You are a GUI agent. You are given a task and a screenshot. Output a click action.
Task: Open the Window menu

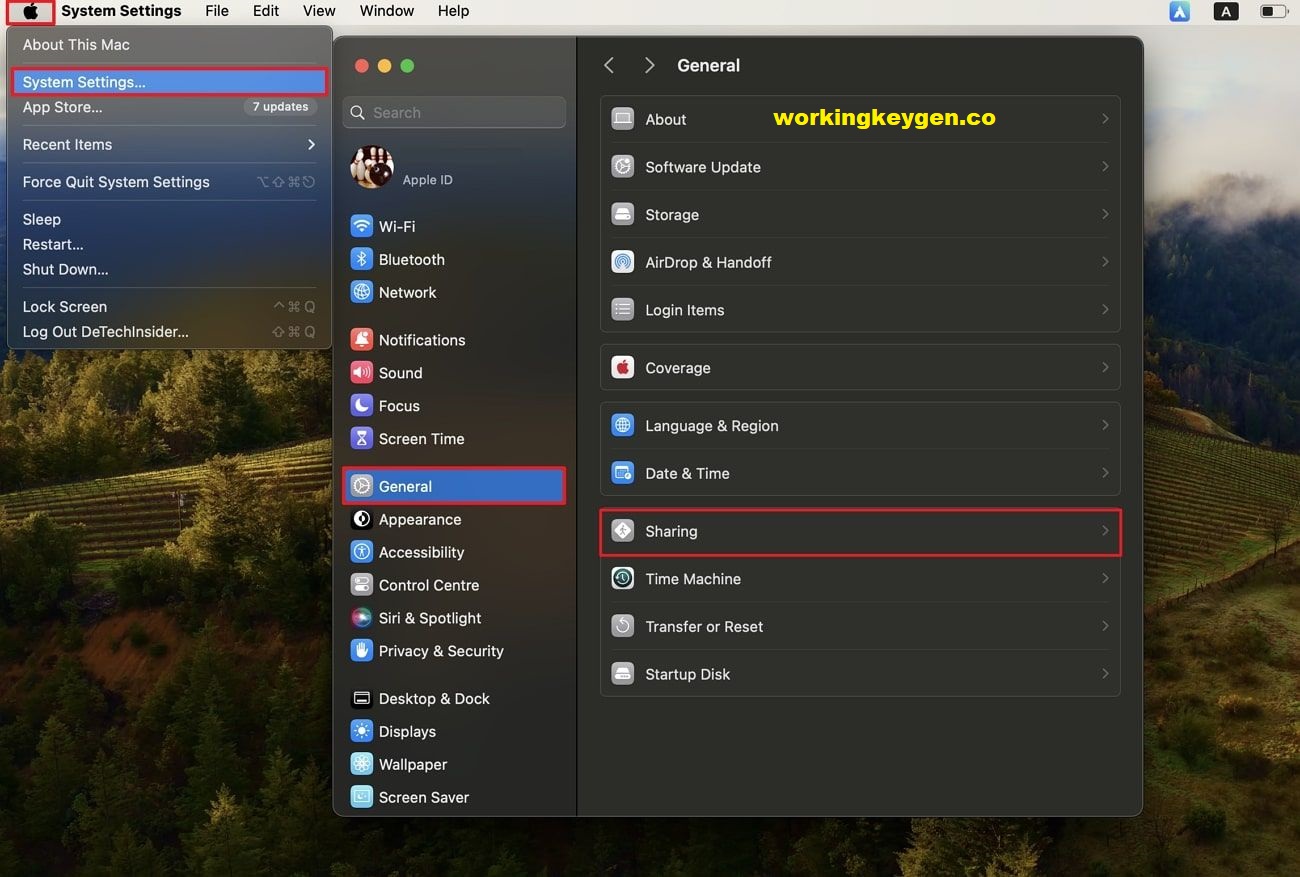(386, 11)
